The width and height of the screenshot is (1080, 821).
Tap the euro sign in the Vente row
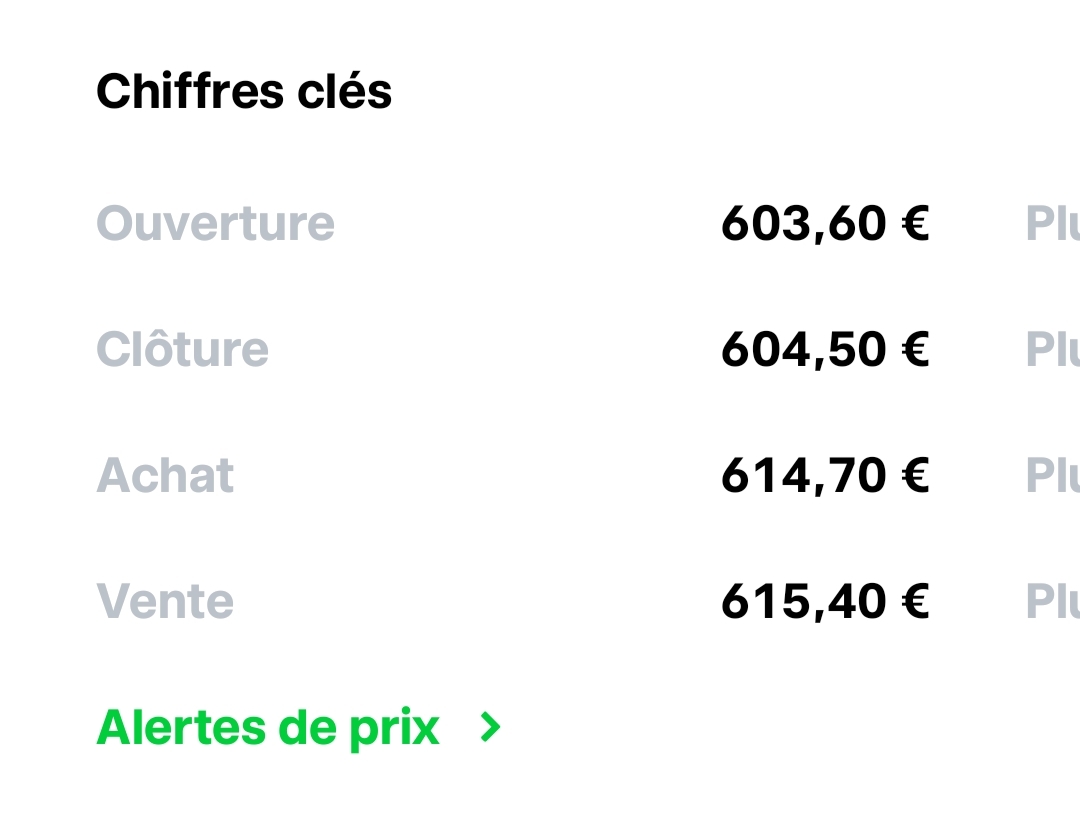point(915,601)
